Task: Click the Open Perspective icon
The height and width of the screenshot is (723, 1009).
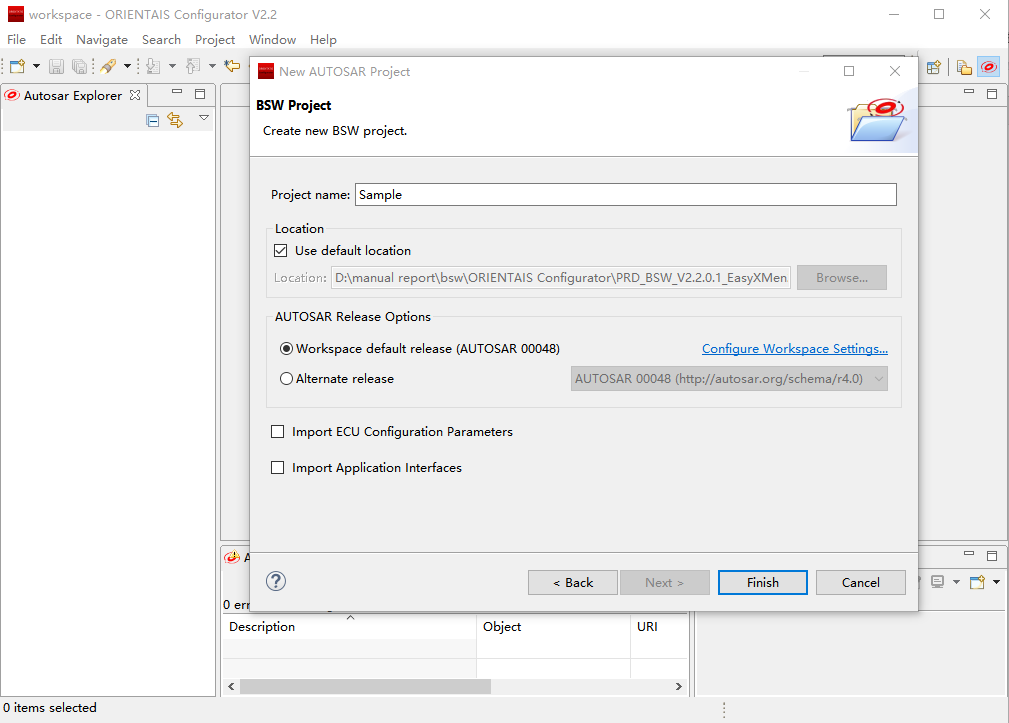Action: coord(933,67)
